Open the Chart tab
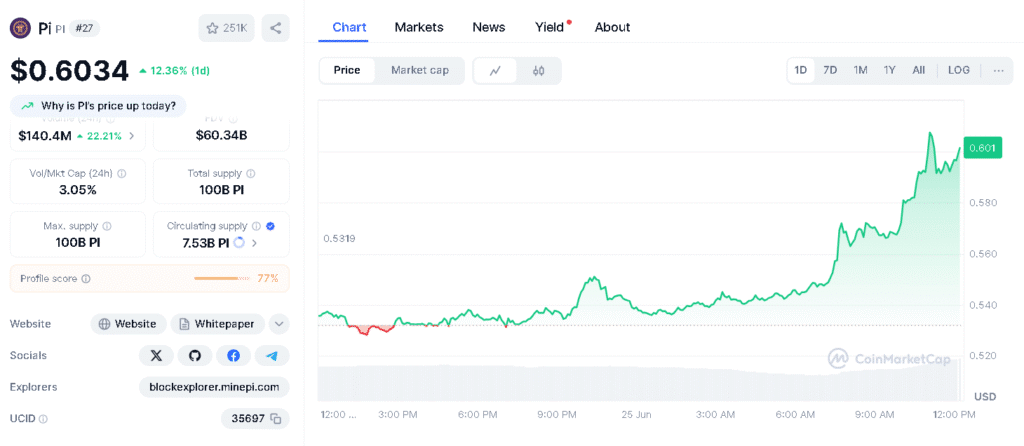Image resolution: width=1024 pixels, height=446 pixels. pos(349,27)
